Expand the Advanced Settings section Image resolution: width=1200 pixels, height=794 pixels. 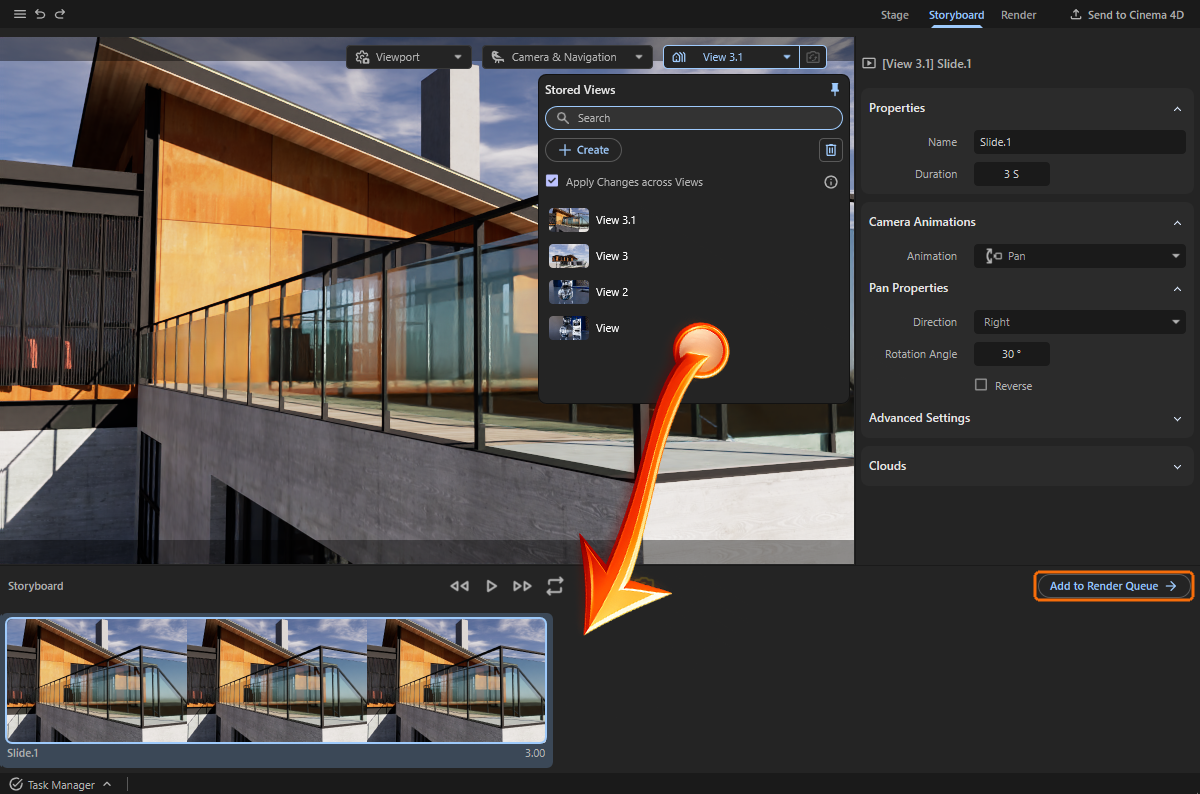1177,418
